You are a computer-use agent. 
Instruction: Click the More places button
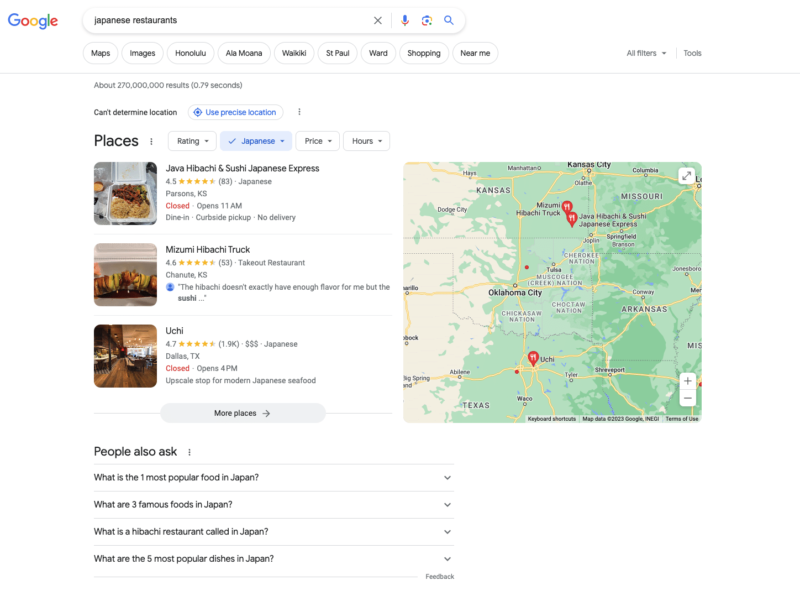click(243, 413)
